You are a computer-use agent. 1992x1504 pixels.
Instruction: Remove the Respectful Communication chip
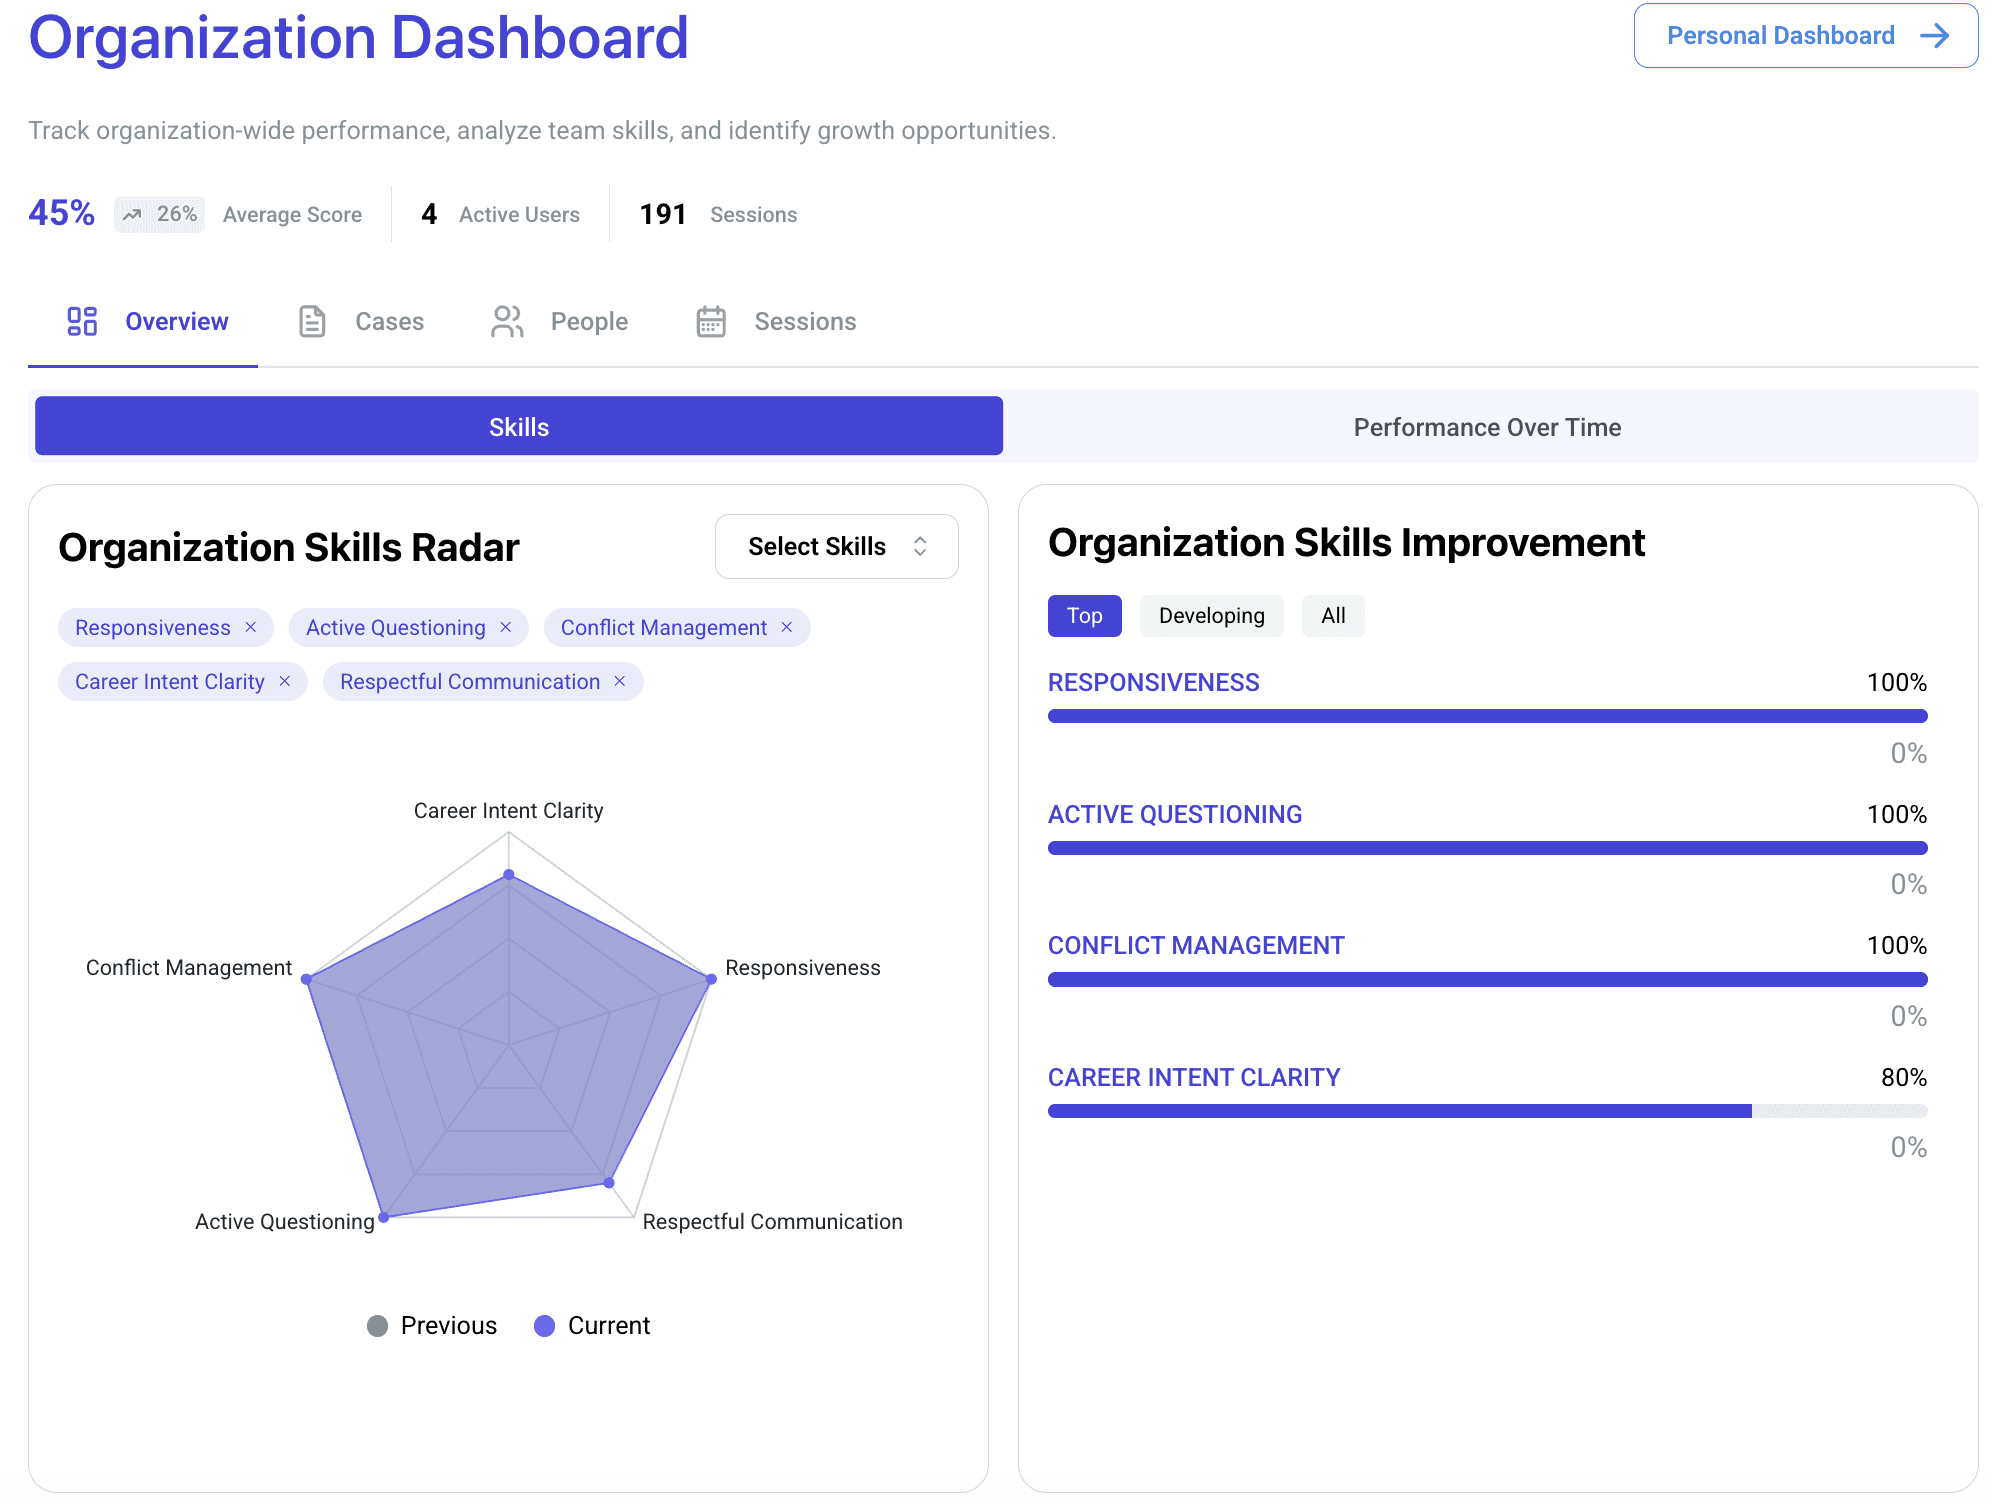click(x=620, y=681)
